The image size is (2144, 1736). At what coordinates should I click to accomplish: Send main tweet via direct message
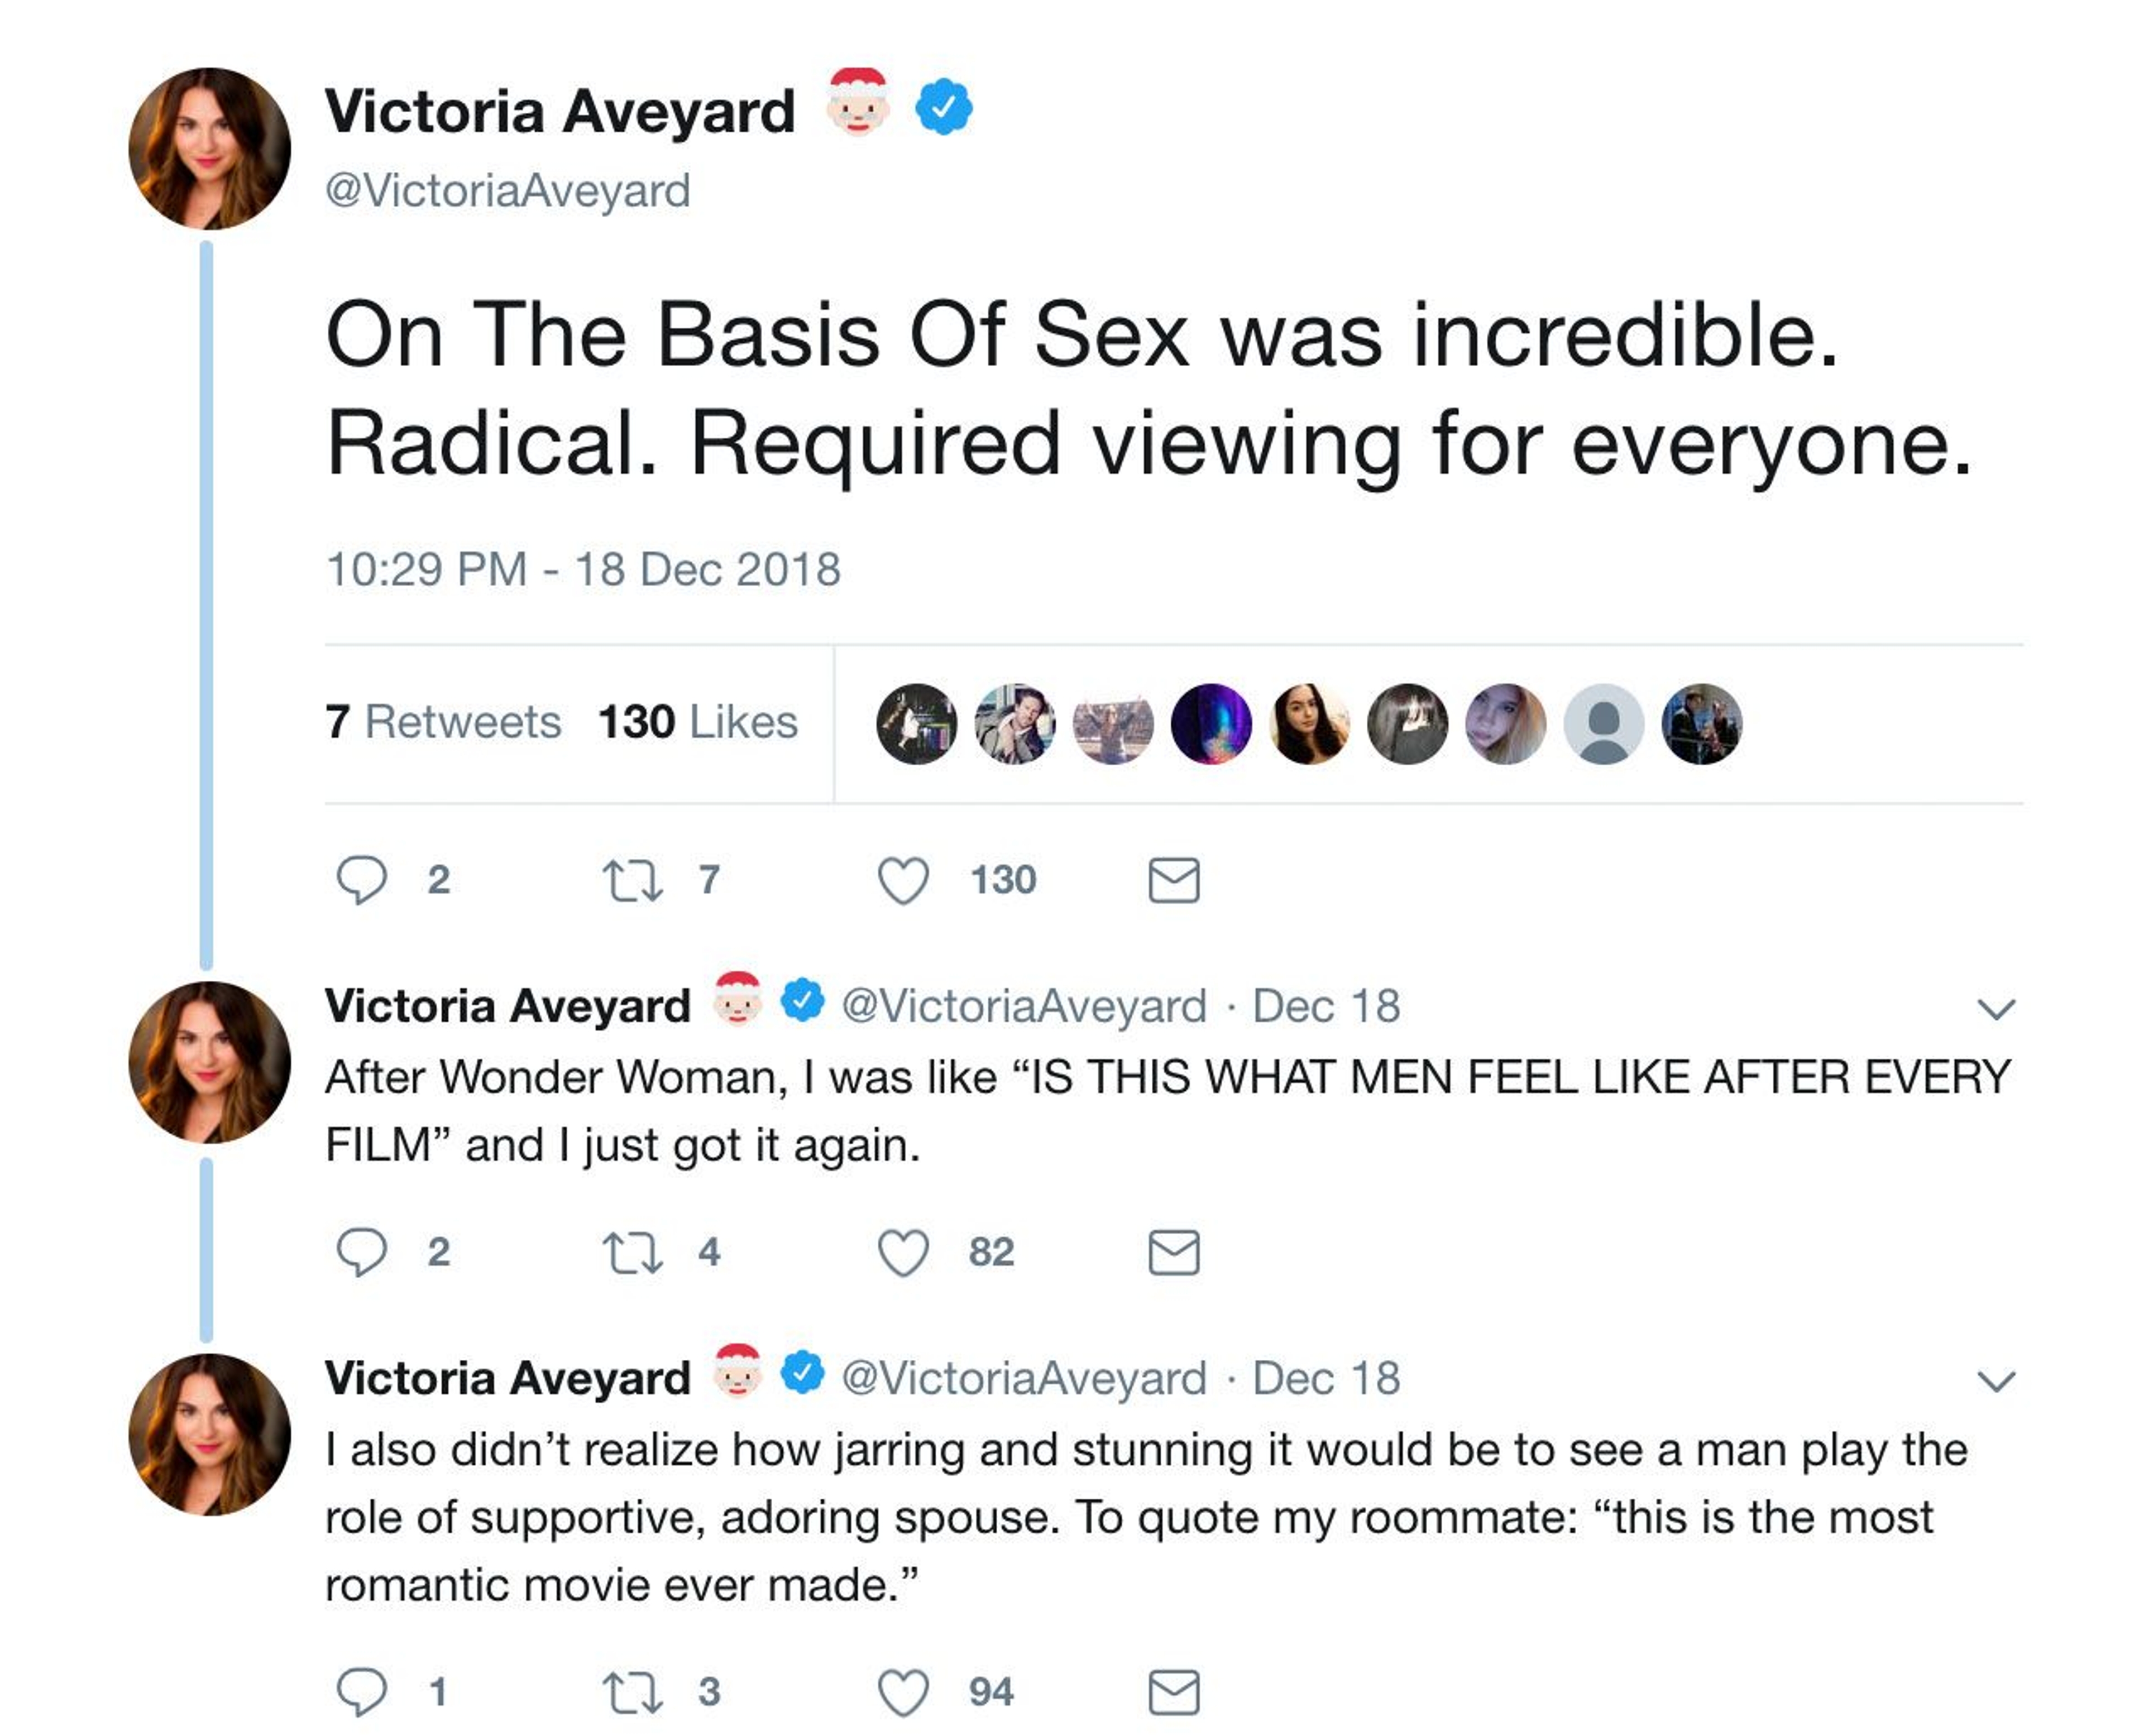[x=1173, y=880]
